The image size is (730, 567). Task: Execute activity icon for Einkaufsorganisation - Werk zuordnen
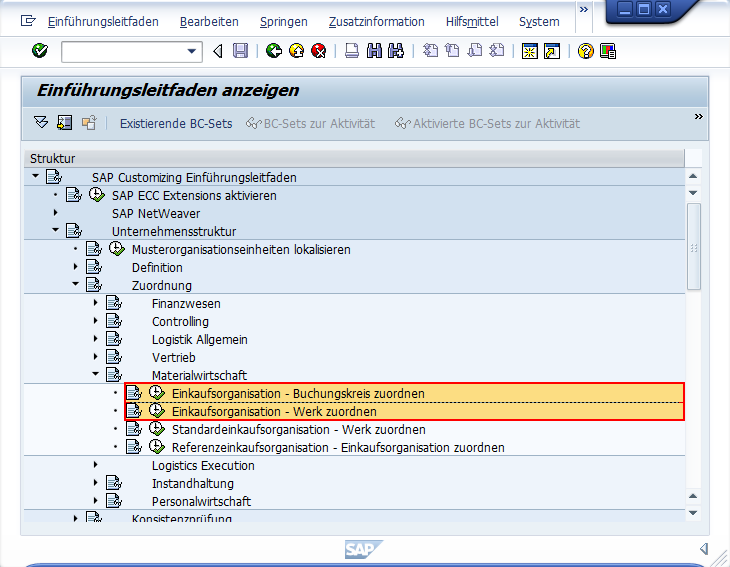157,411
